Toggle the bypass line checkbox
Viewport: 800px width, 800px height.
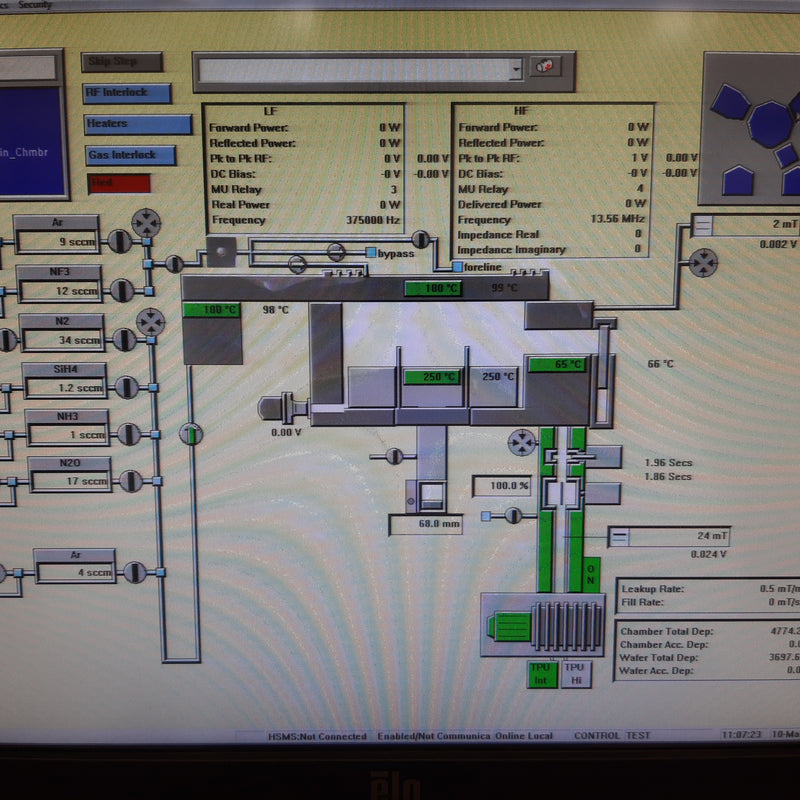pos(372,253)
